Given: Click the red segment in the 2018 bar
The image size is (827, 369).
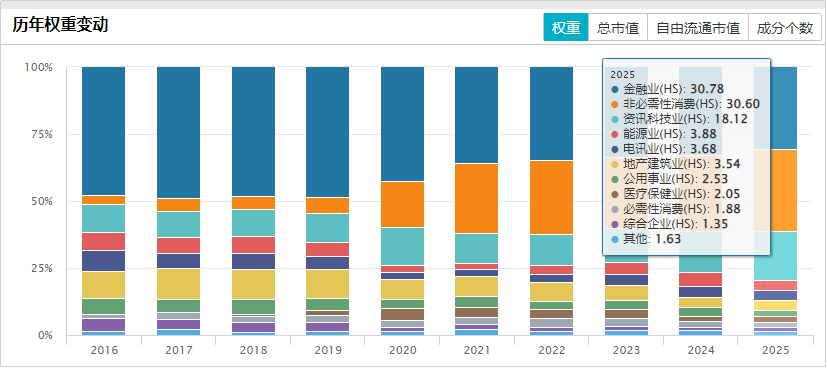Looking at the screenshot, I should click(x=253, y=245).
